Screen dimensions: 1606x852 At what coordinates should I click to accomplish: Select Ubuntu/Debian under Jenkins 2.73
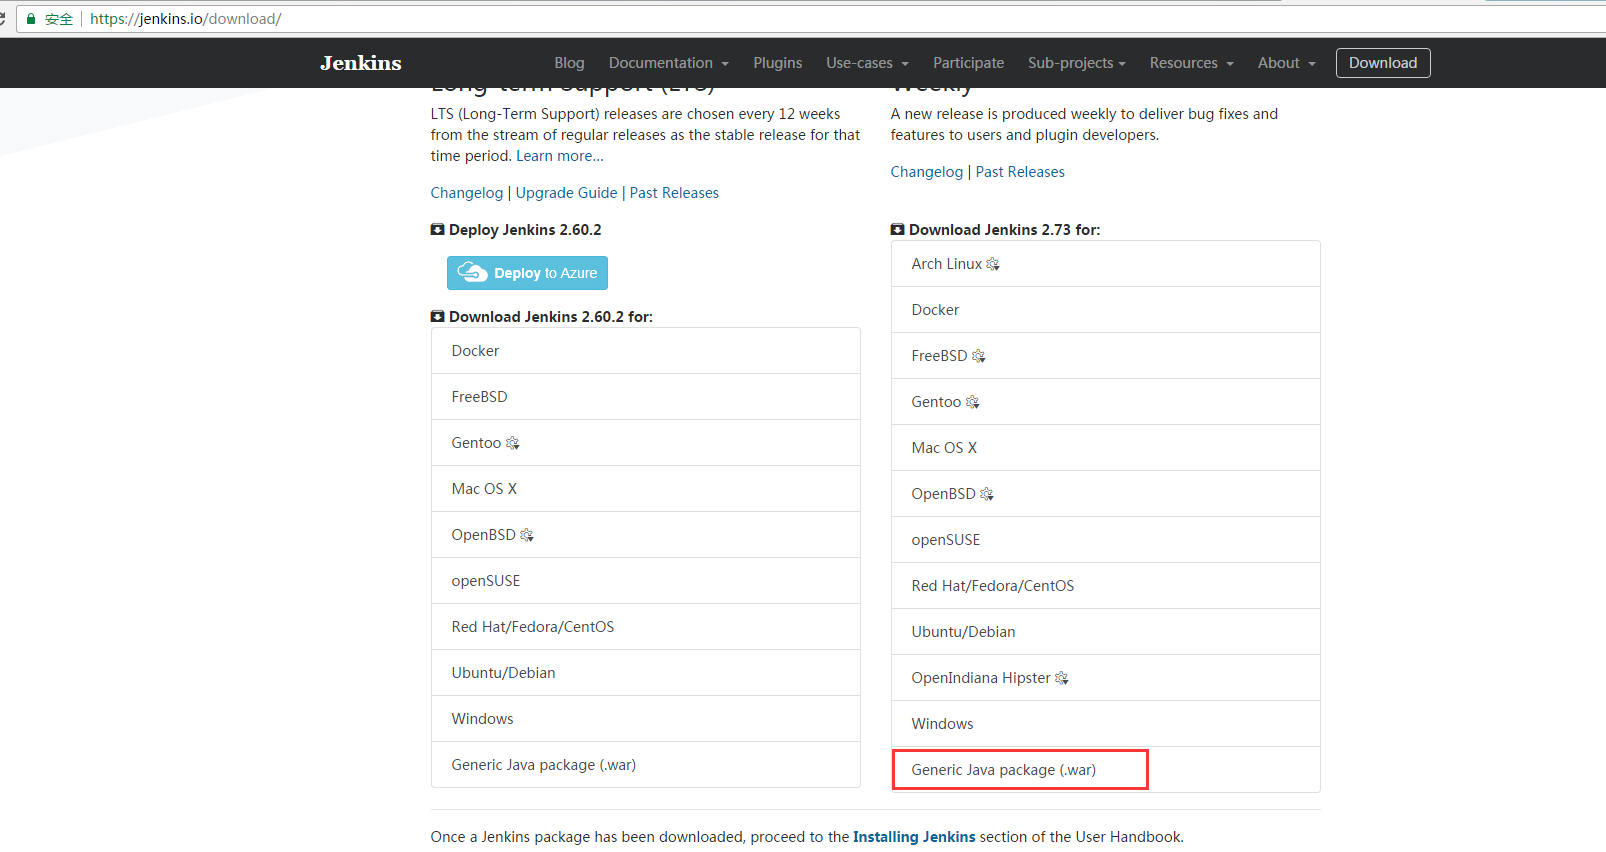click(1106, 632)
